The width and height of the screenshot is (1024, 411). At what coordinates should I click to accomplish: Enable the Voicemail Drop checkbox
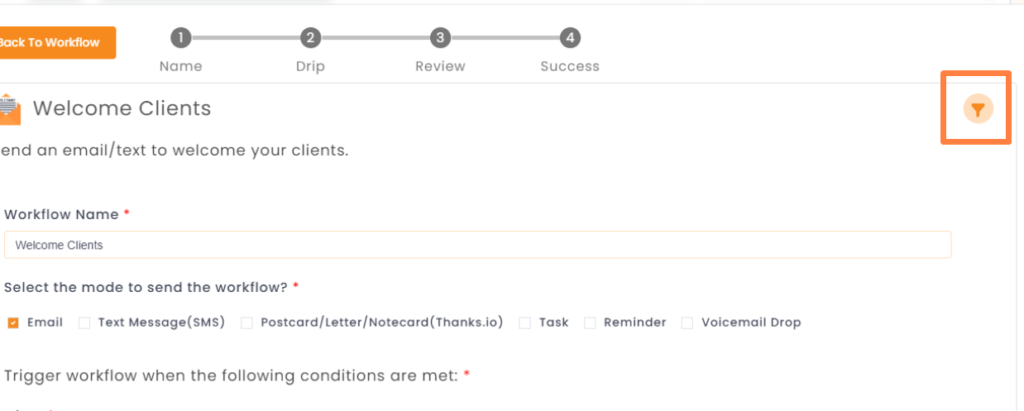click(687, 323)
